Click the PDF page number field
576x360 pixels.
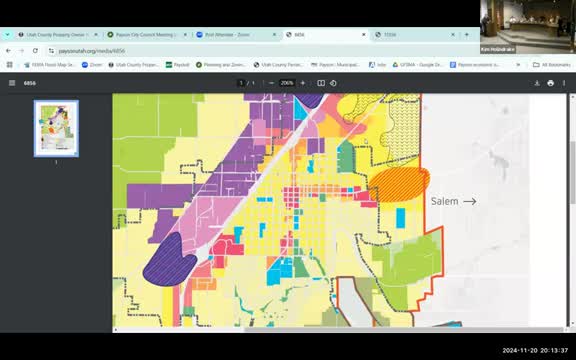pos(241,83)
